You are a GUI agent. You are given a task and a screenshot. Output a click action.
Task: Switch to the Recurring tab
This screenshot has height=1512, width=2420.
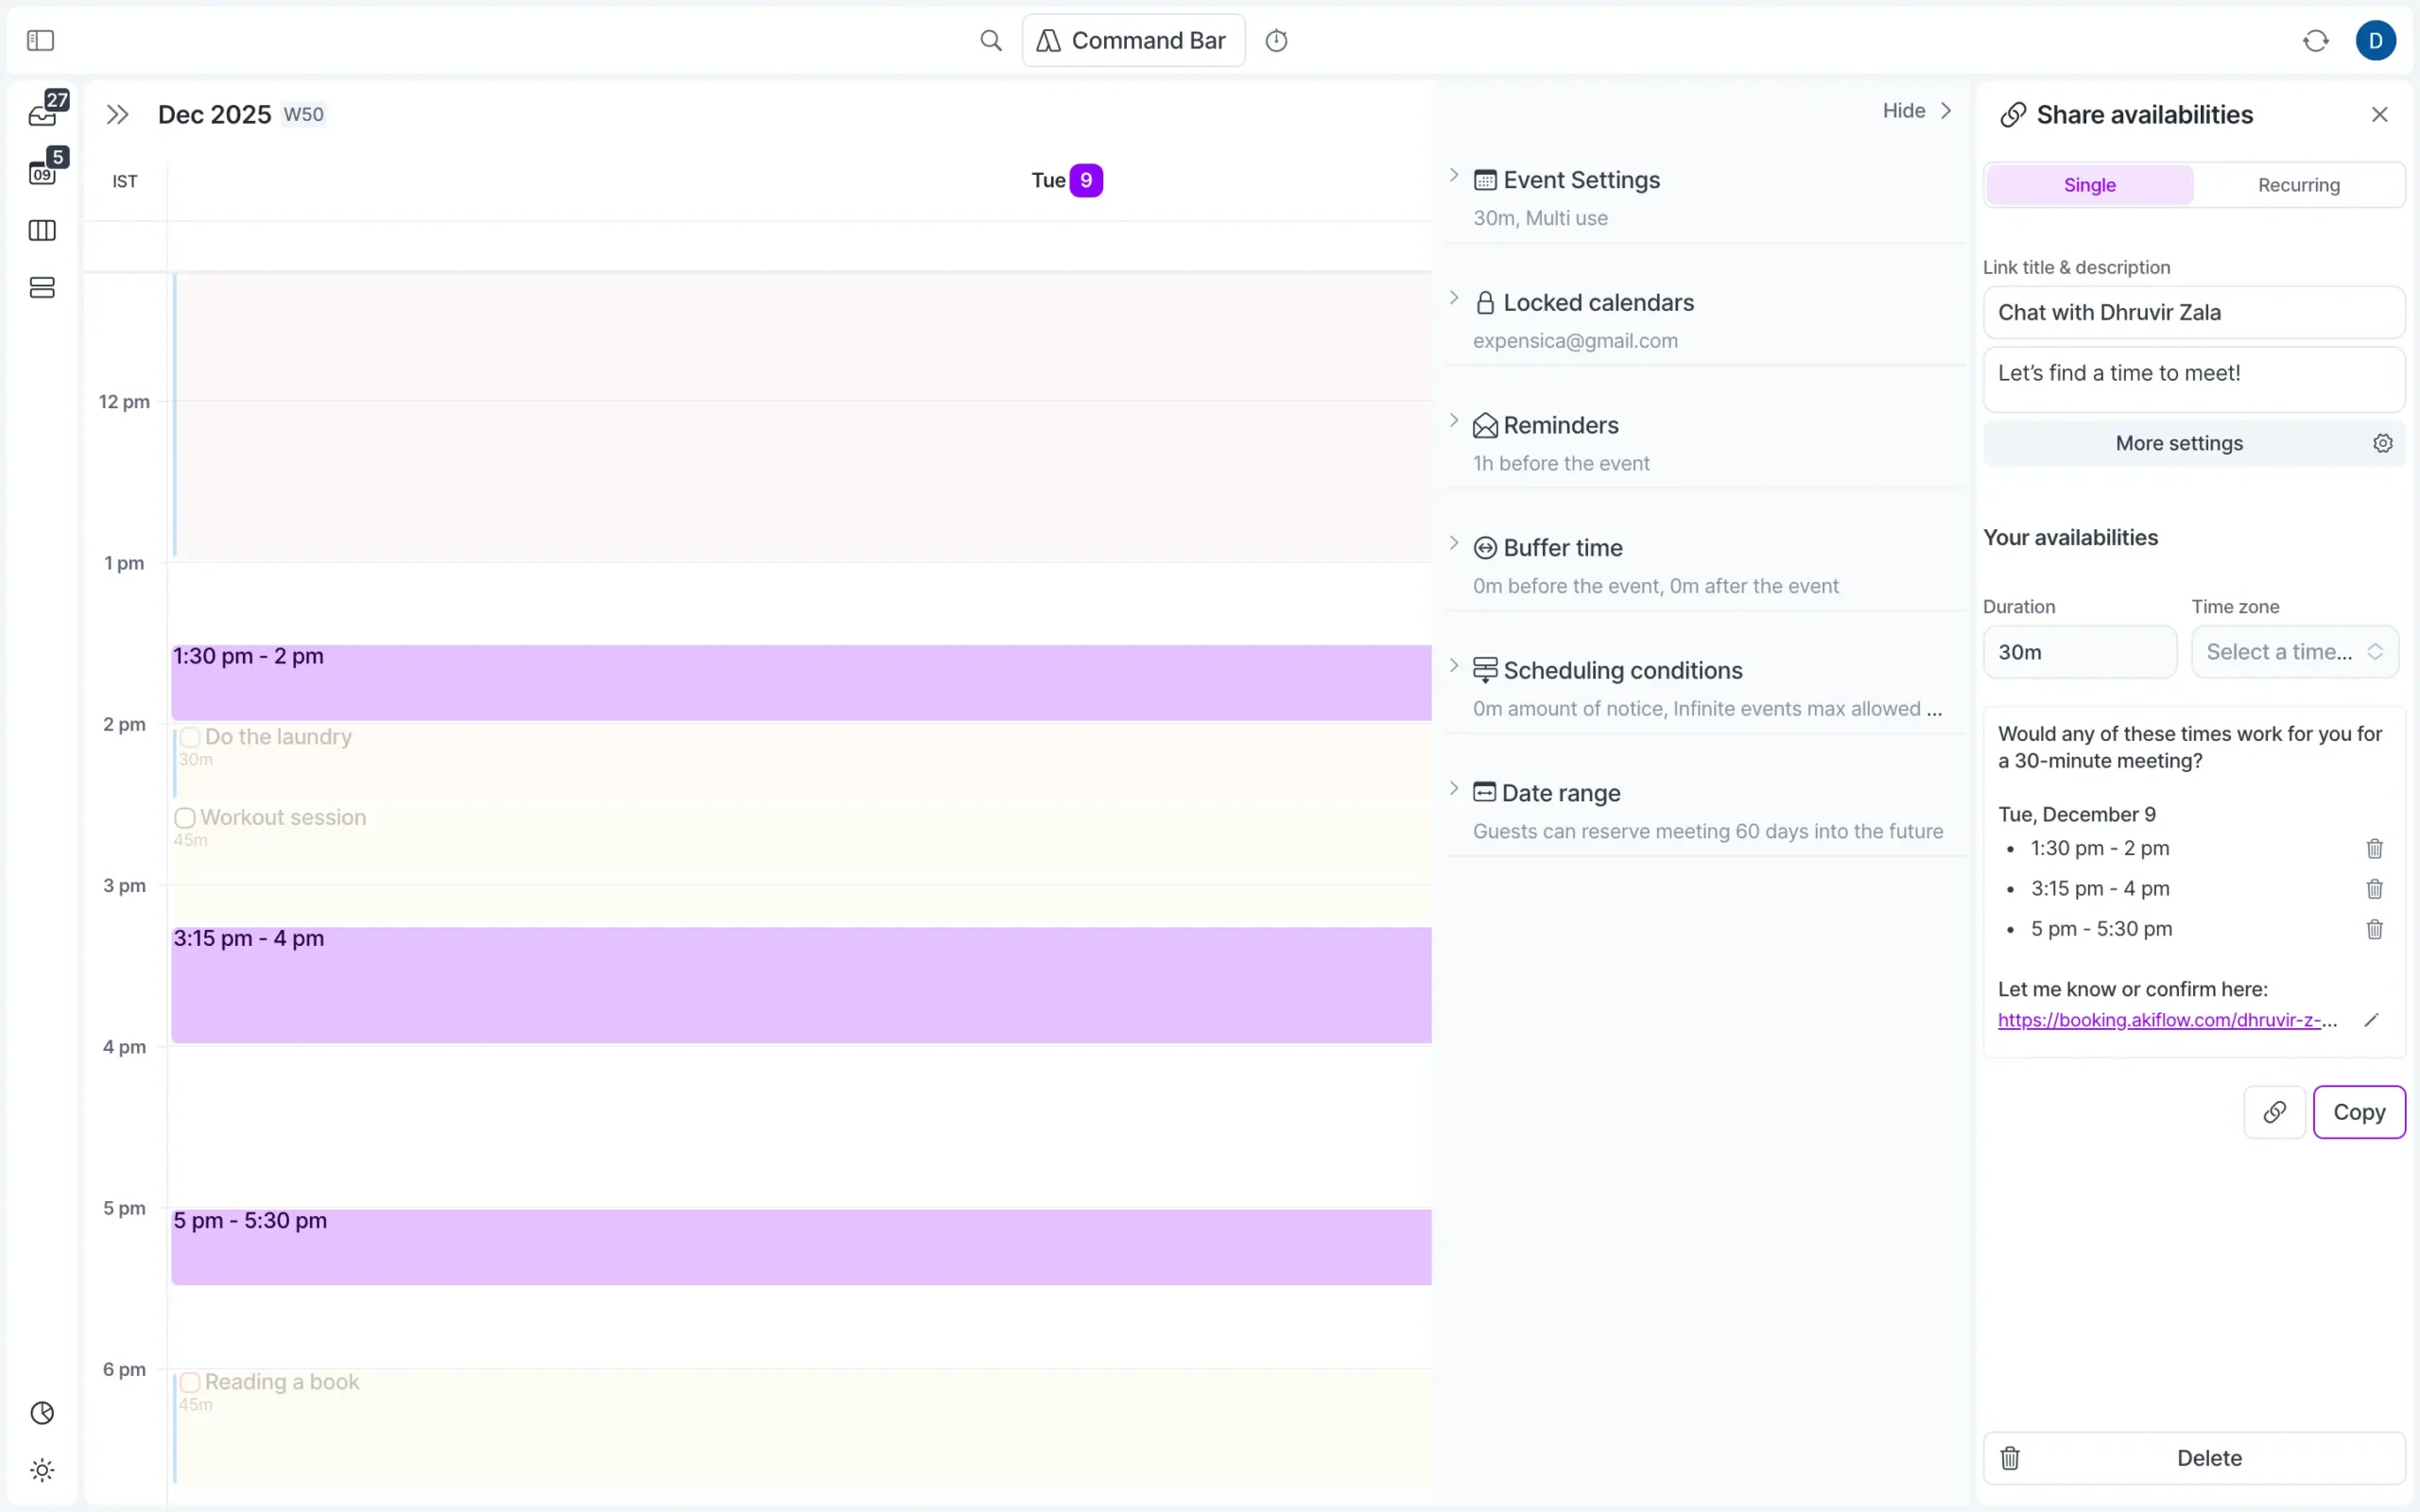point(2297,184)
